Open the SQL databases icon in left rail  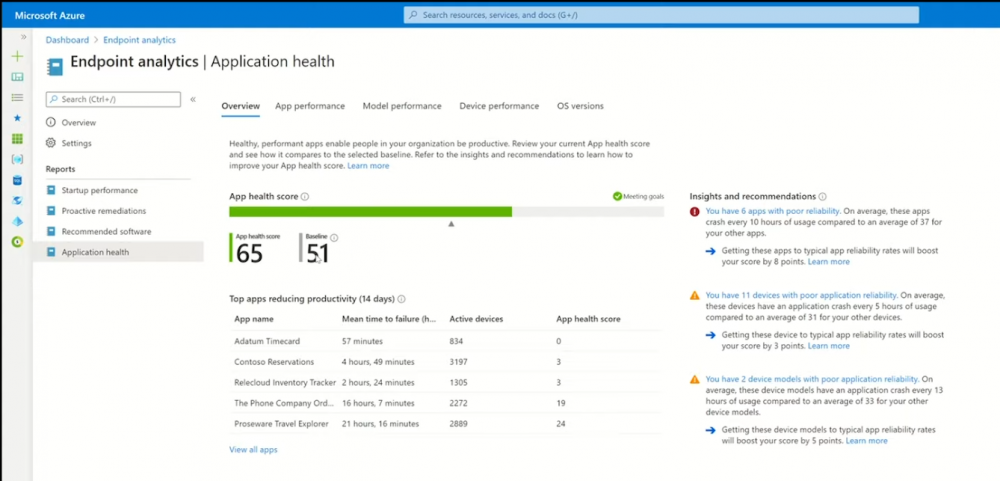point(17,181)
